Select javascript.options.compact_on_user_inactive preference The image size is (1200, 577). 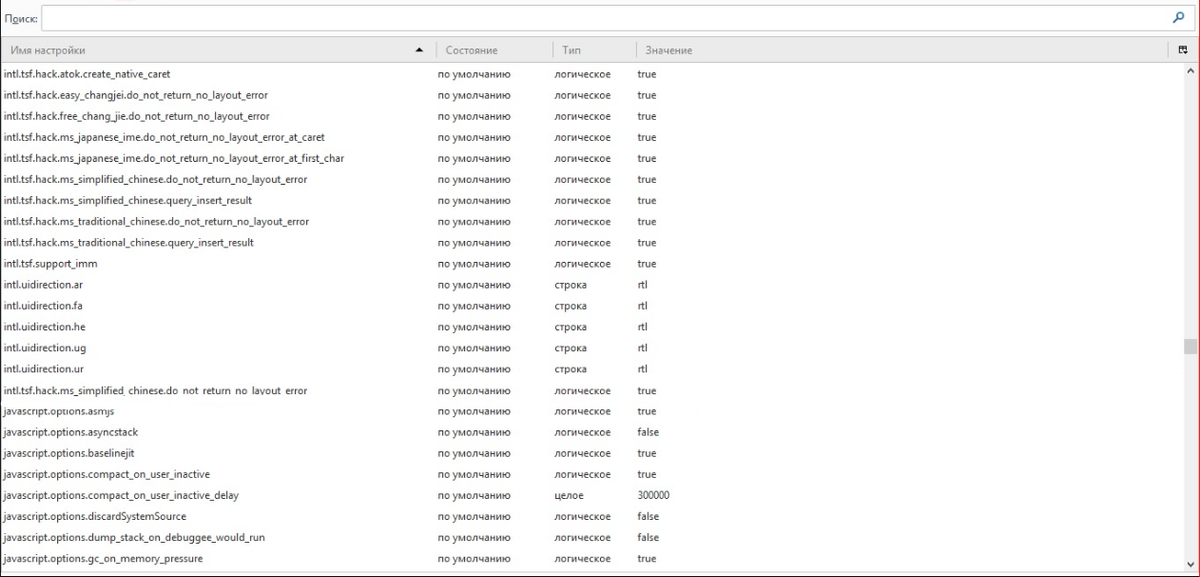pyautogui.click(x=592, y=474)
